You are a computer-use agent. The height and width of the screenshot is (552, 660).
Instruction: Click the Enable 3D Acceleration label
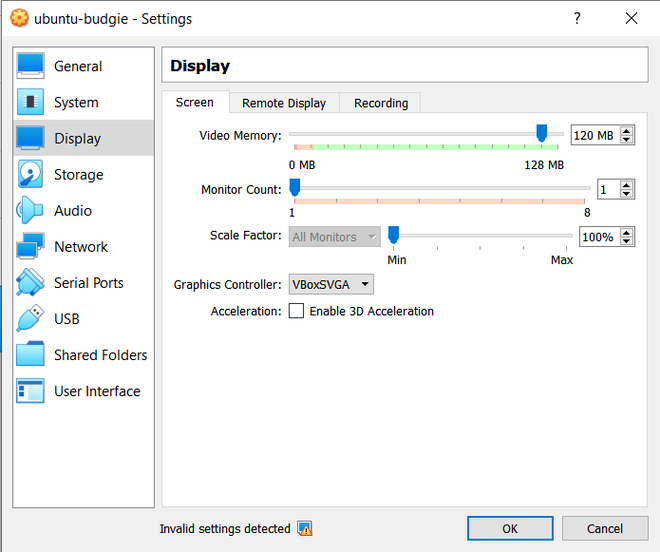(372, 311)
